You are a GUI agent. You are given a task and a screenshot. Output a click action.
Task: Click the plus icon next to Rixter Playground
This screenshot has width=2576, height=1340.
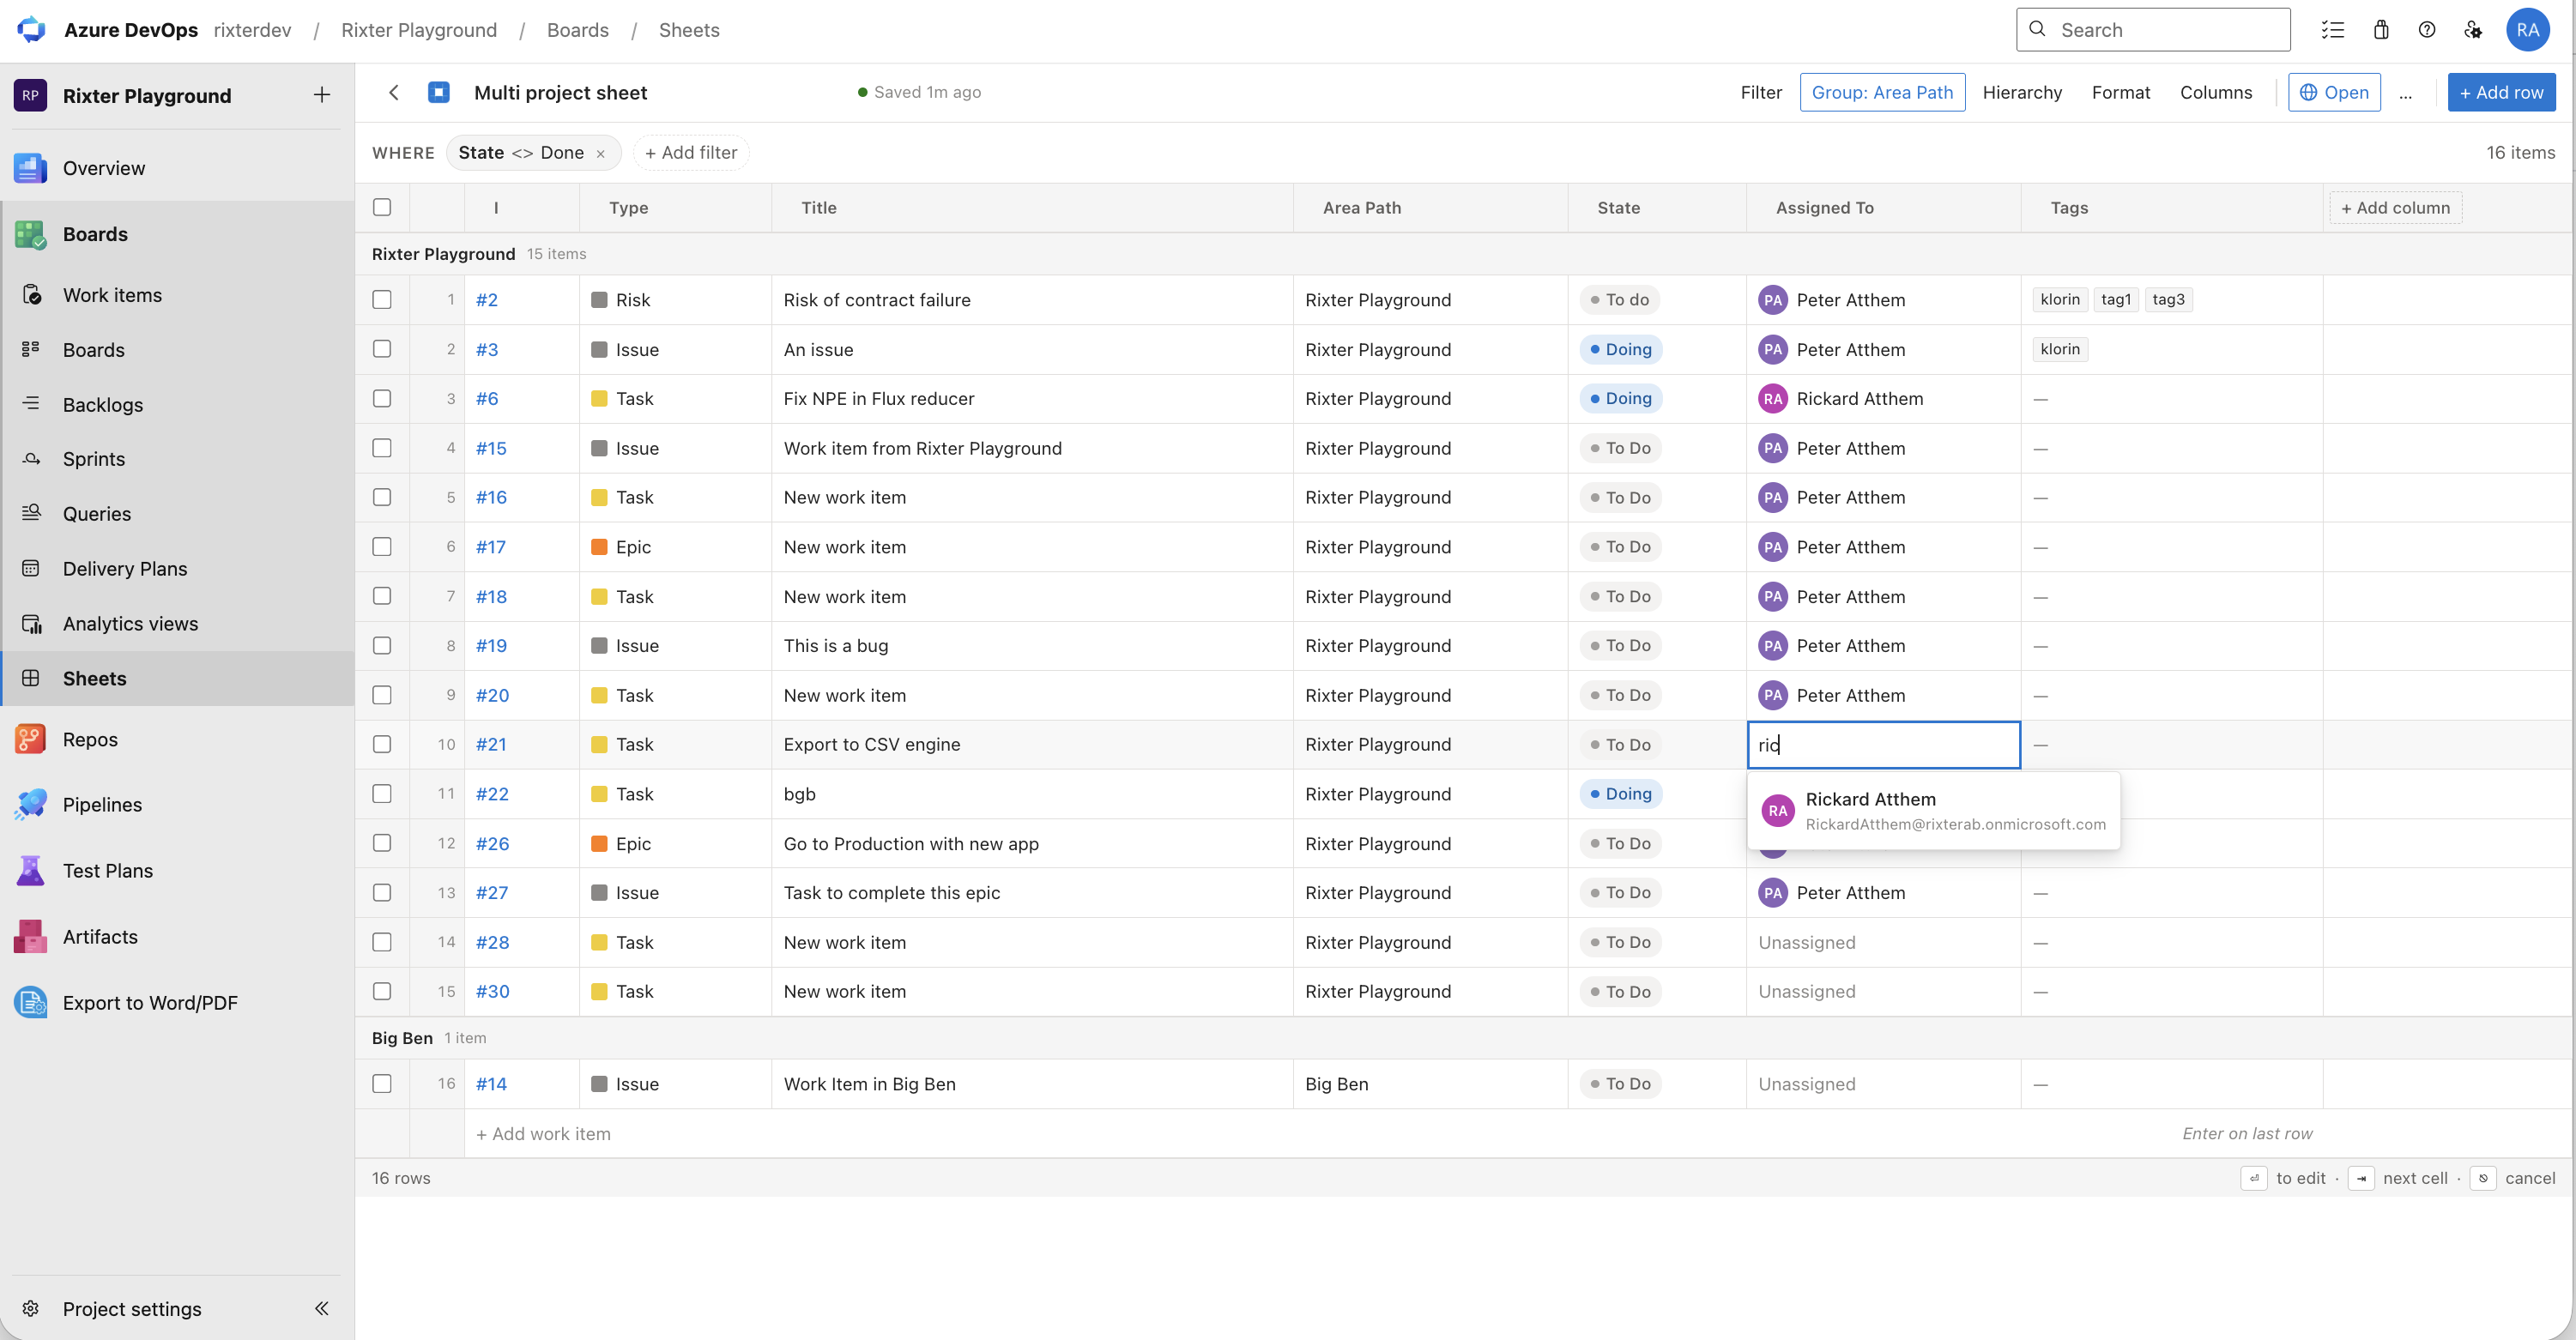(321, 95)
